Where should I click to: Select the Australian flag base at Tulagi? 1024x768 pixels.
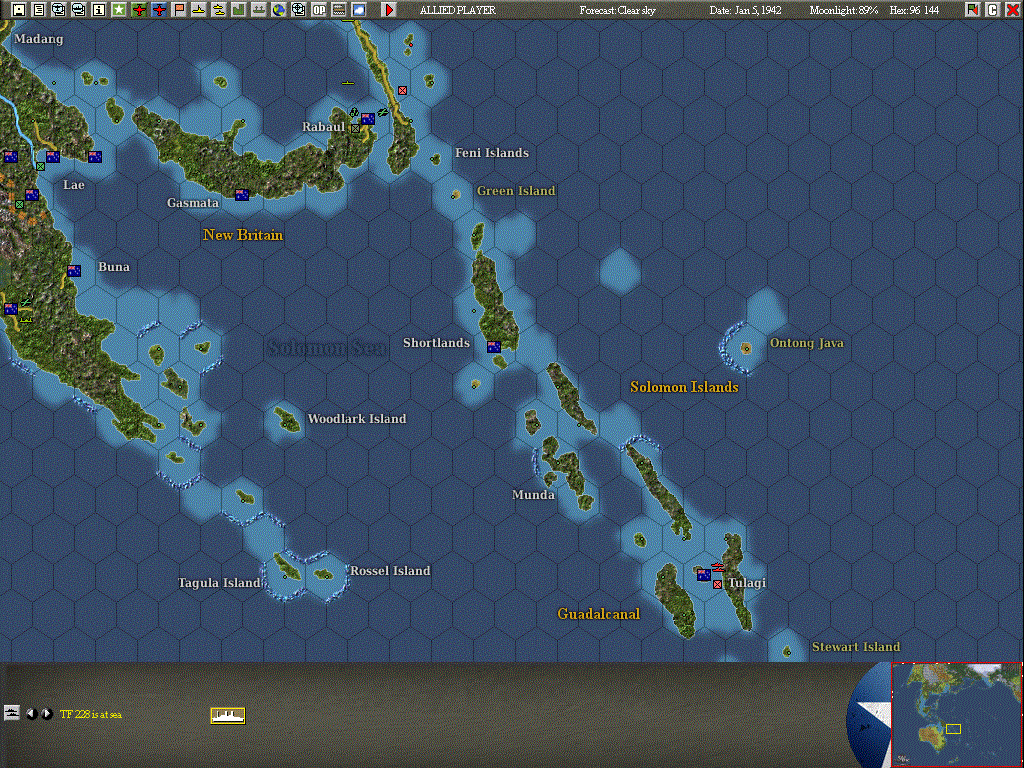[x=704, y=575]
